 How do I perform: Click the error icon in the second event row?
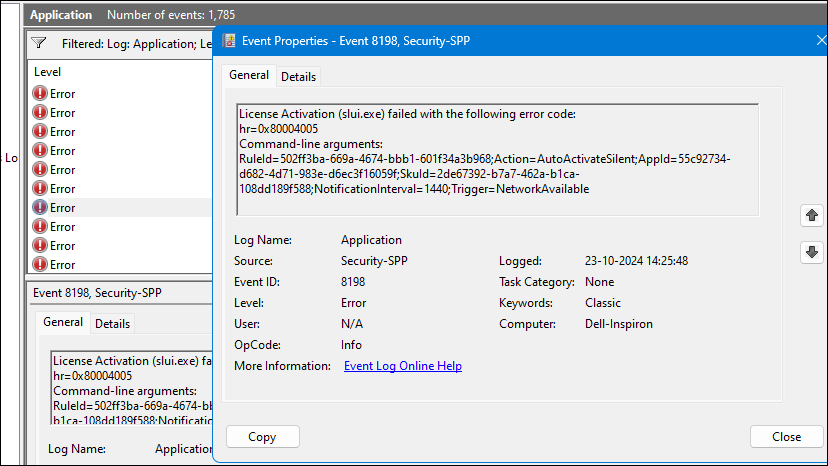40,113
